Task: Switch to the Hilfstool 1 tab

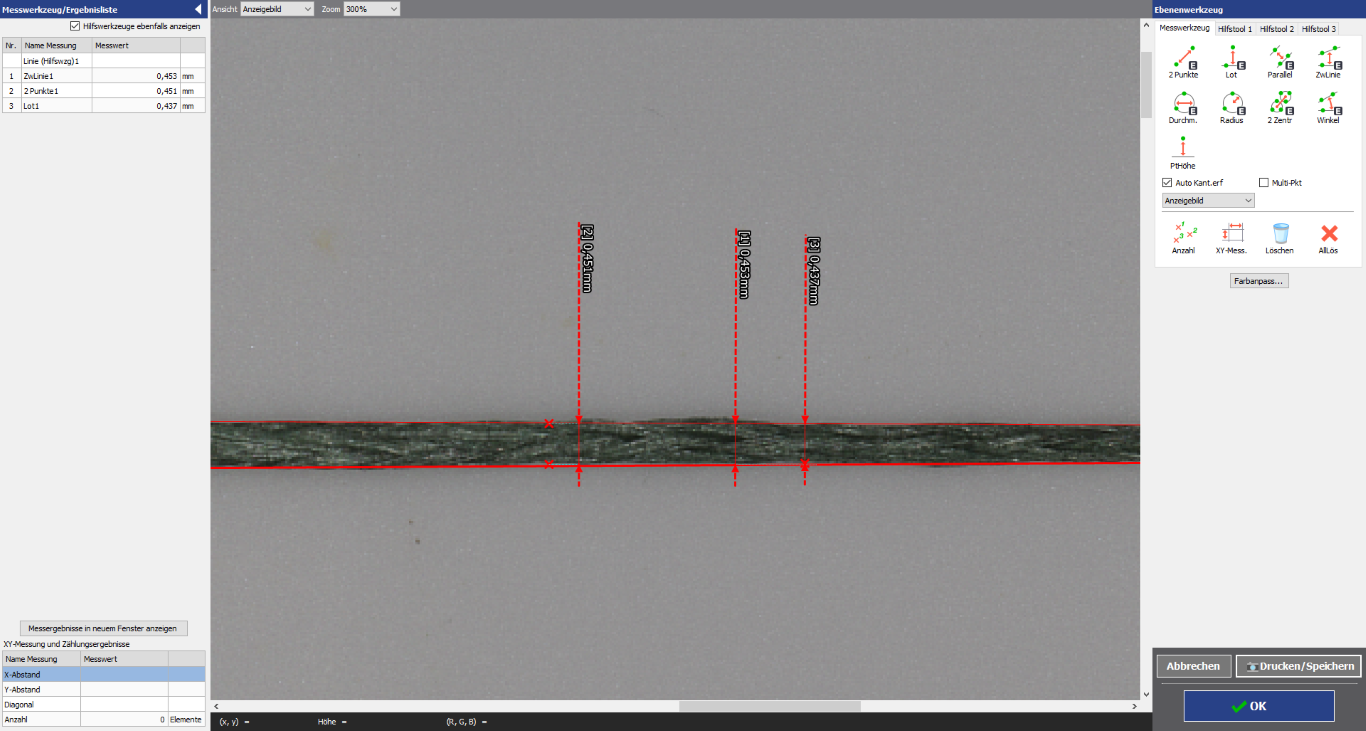Action: pos(1234,29)
